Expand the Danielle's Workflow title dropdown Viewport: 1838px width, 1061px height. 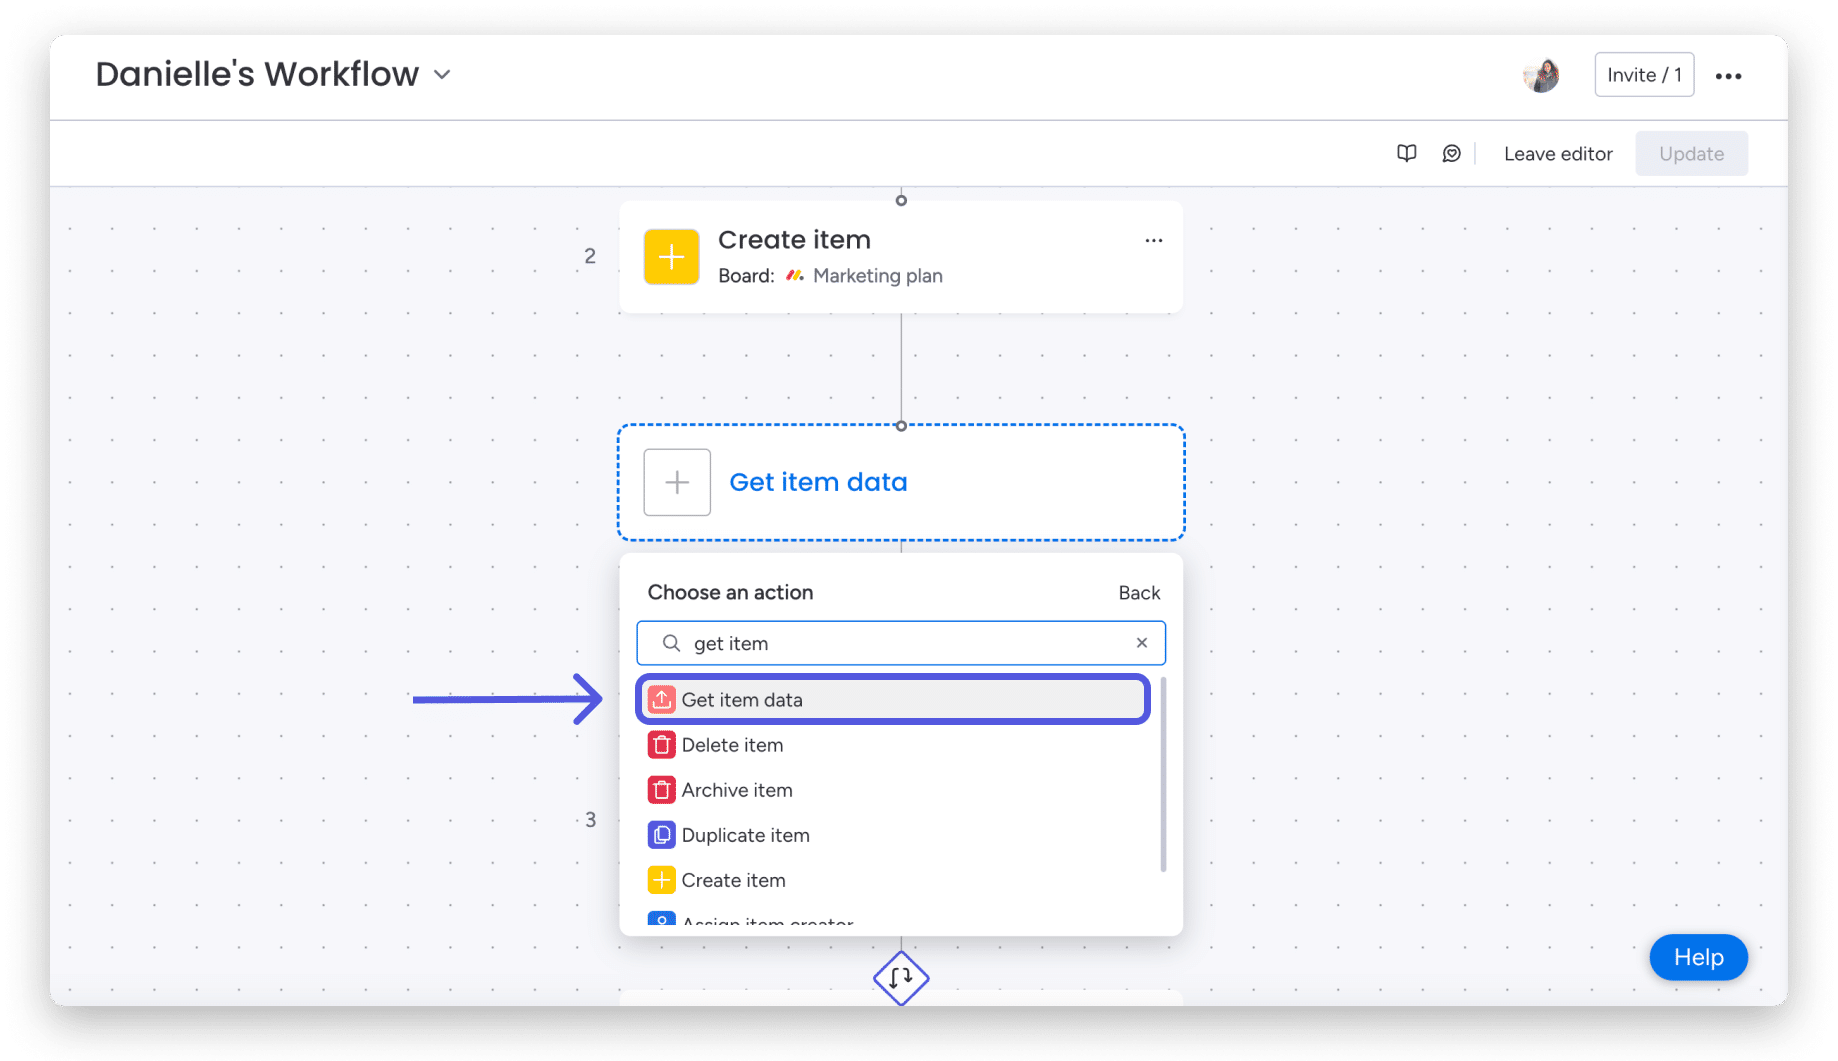pyautogui.click(x=442, y=75)
